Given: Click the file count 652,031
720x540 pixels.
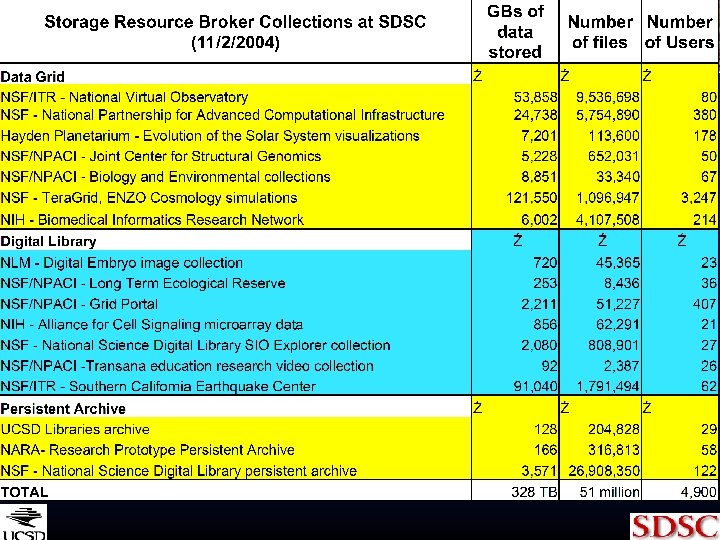Looking at the screenshot, I should [613, 156].
